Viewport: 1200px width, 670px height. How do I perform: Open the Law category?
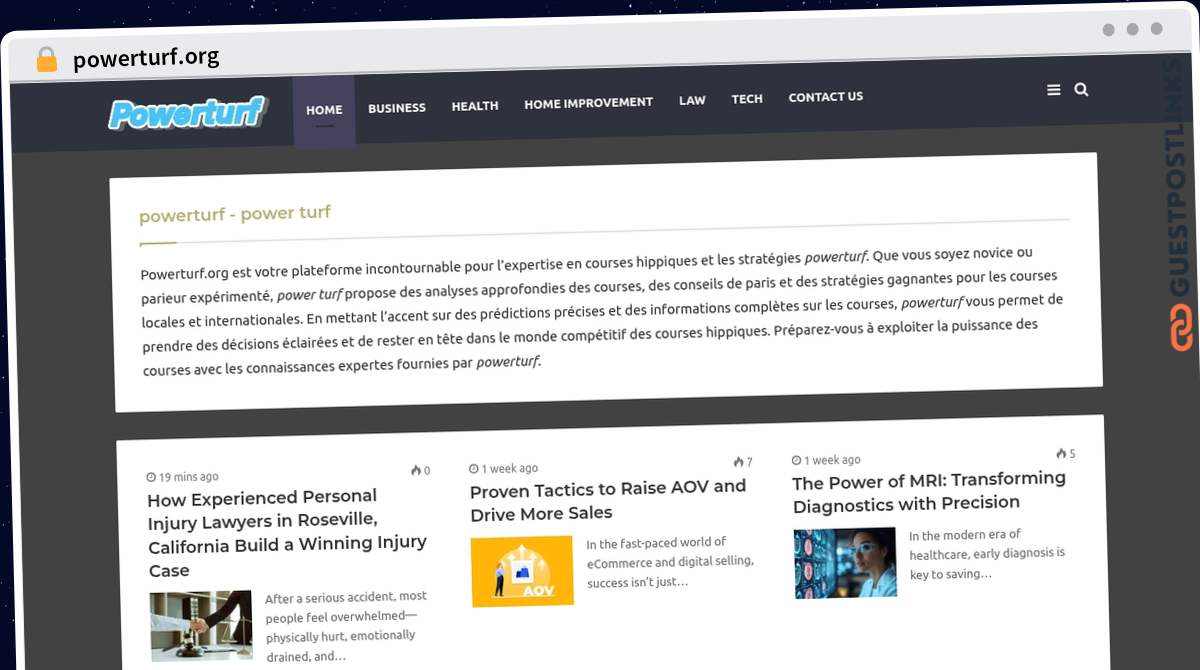tap(692, 101)
